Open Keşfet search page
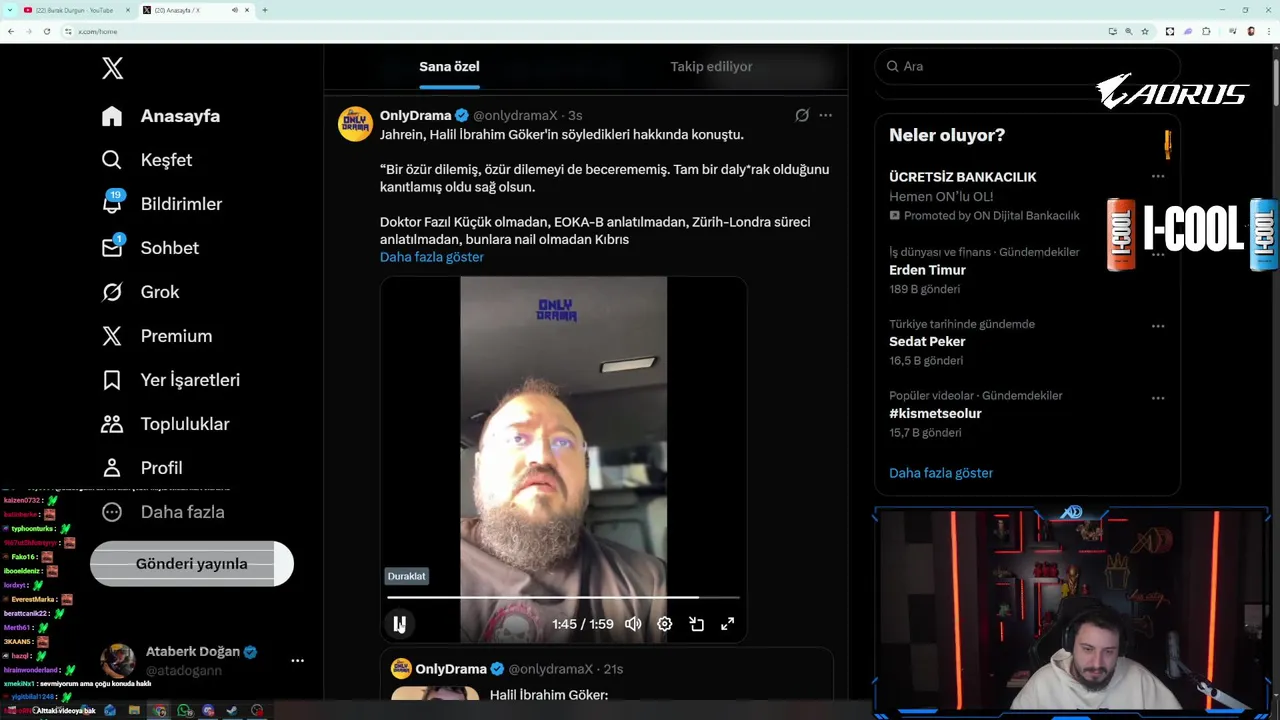This screenshot has height=720, width=1280. [147, 160]
